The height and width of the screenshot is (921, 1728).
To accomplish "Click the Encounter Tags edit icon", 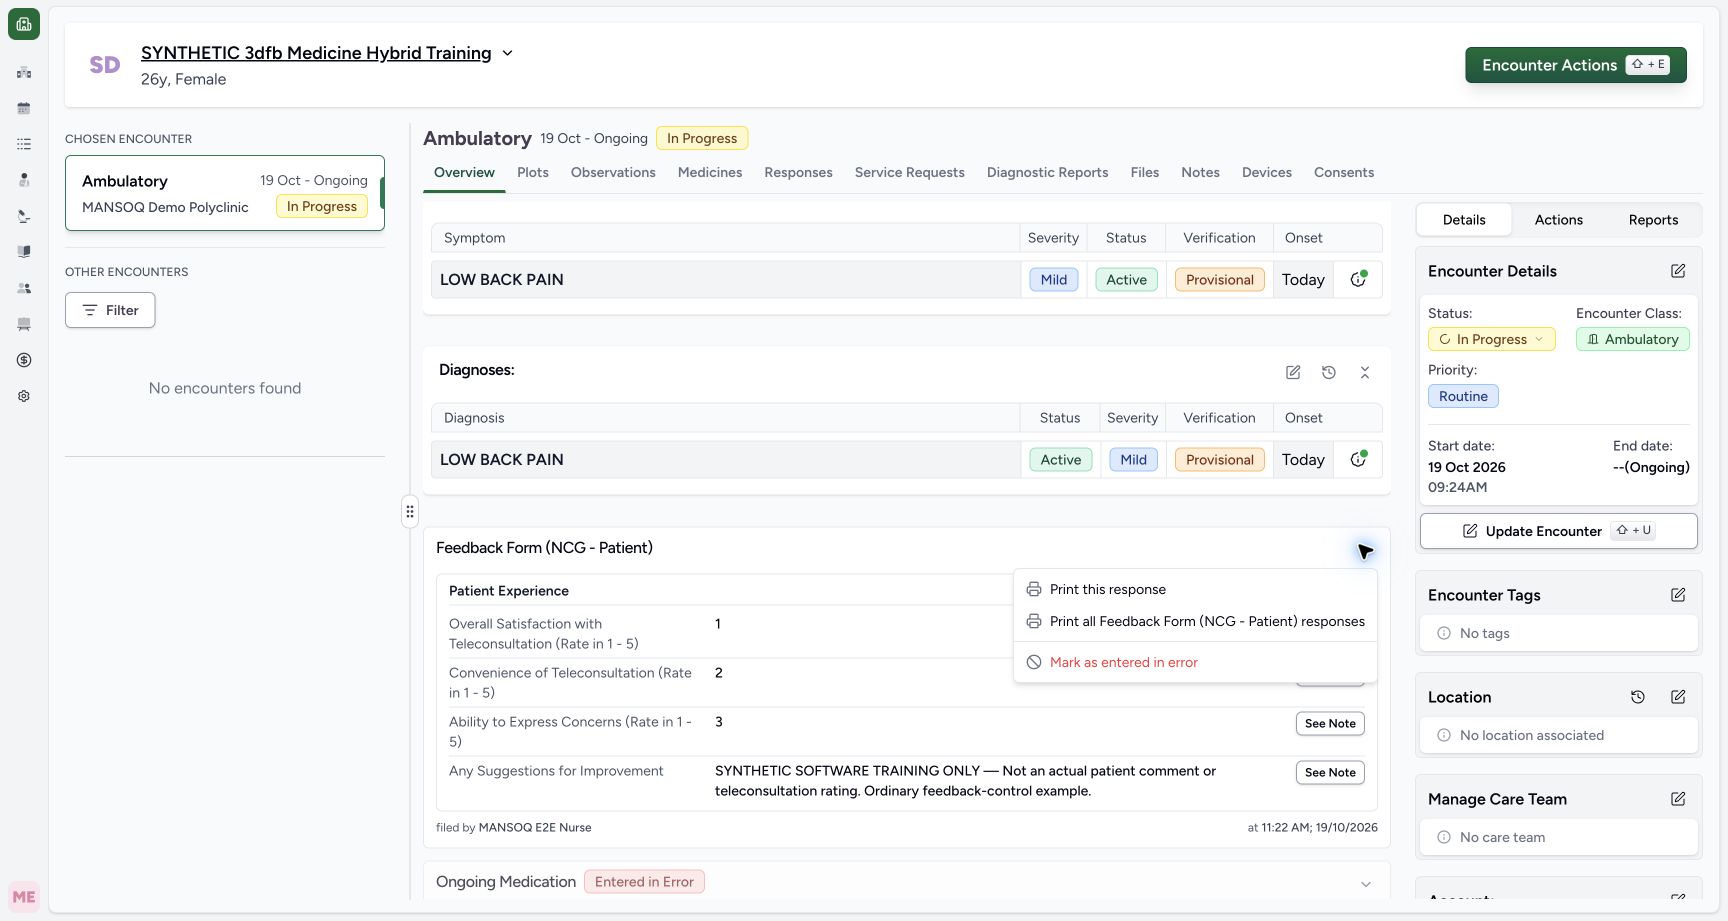I will point(1678,595).
